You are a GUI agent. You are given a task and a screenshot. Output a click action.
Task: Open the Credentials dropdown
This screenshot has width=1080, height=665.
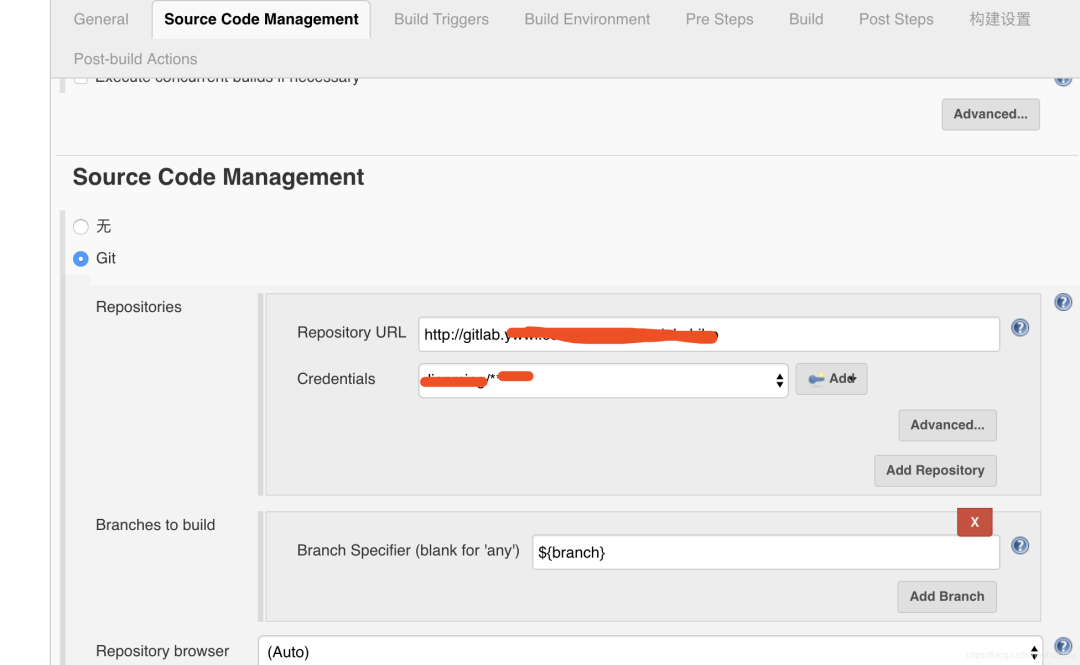pos(603,380)
